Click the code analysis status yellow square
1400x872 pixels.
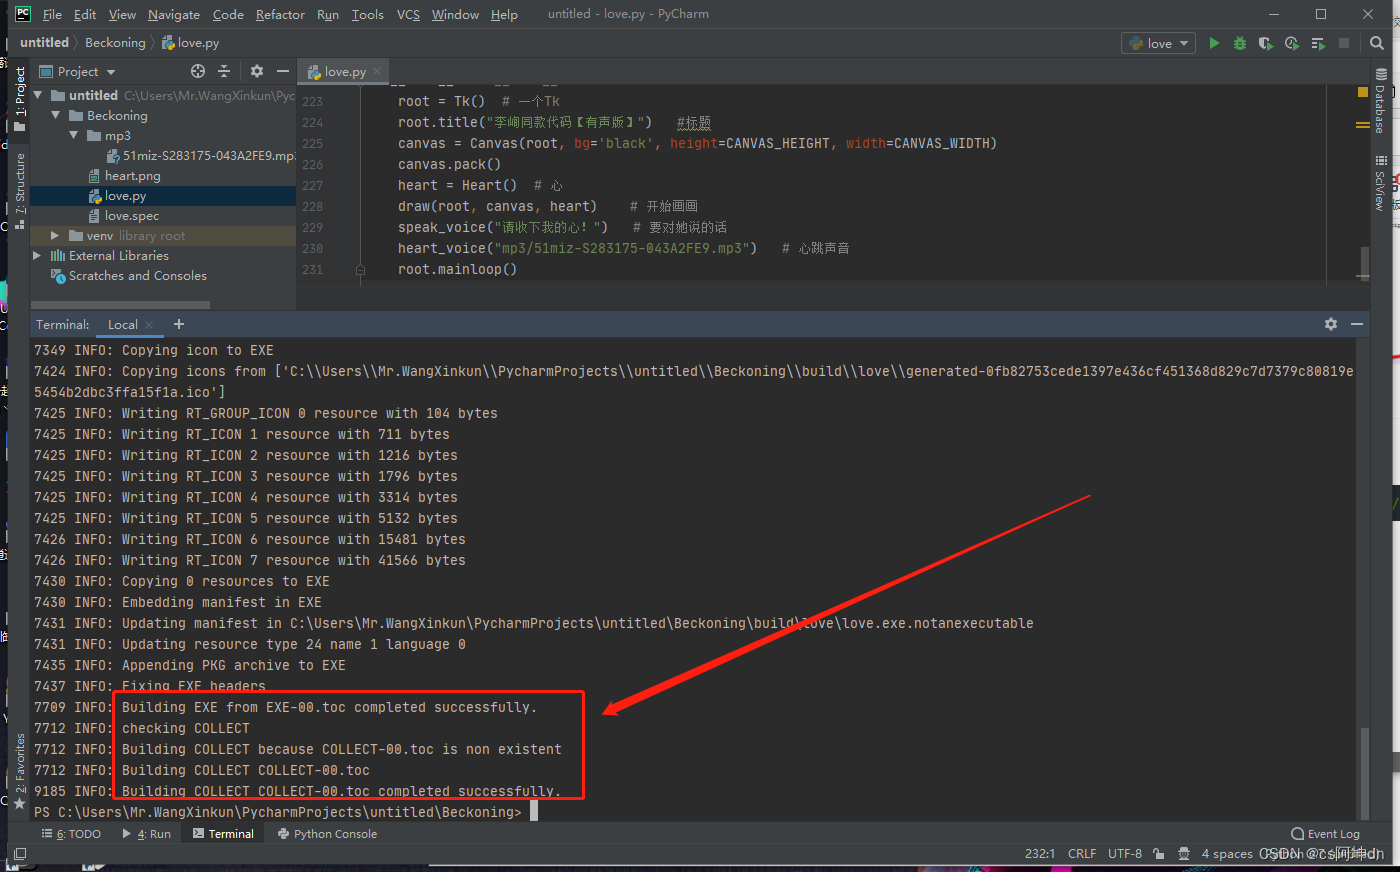click(x=1362, y=92)
